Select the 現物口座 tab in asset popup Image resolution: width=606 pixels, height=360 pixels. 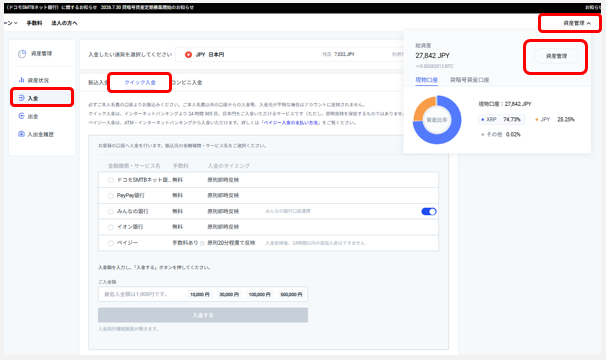tap(427, 80)
